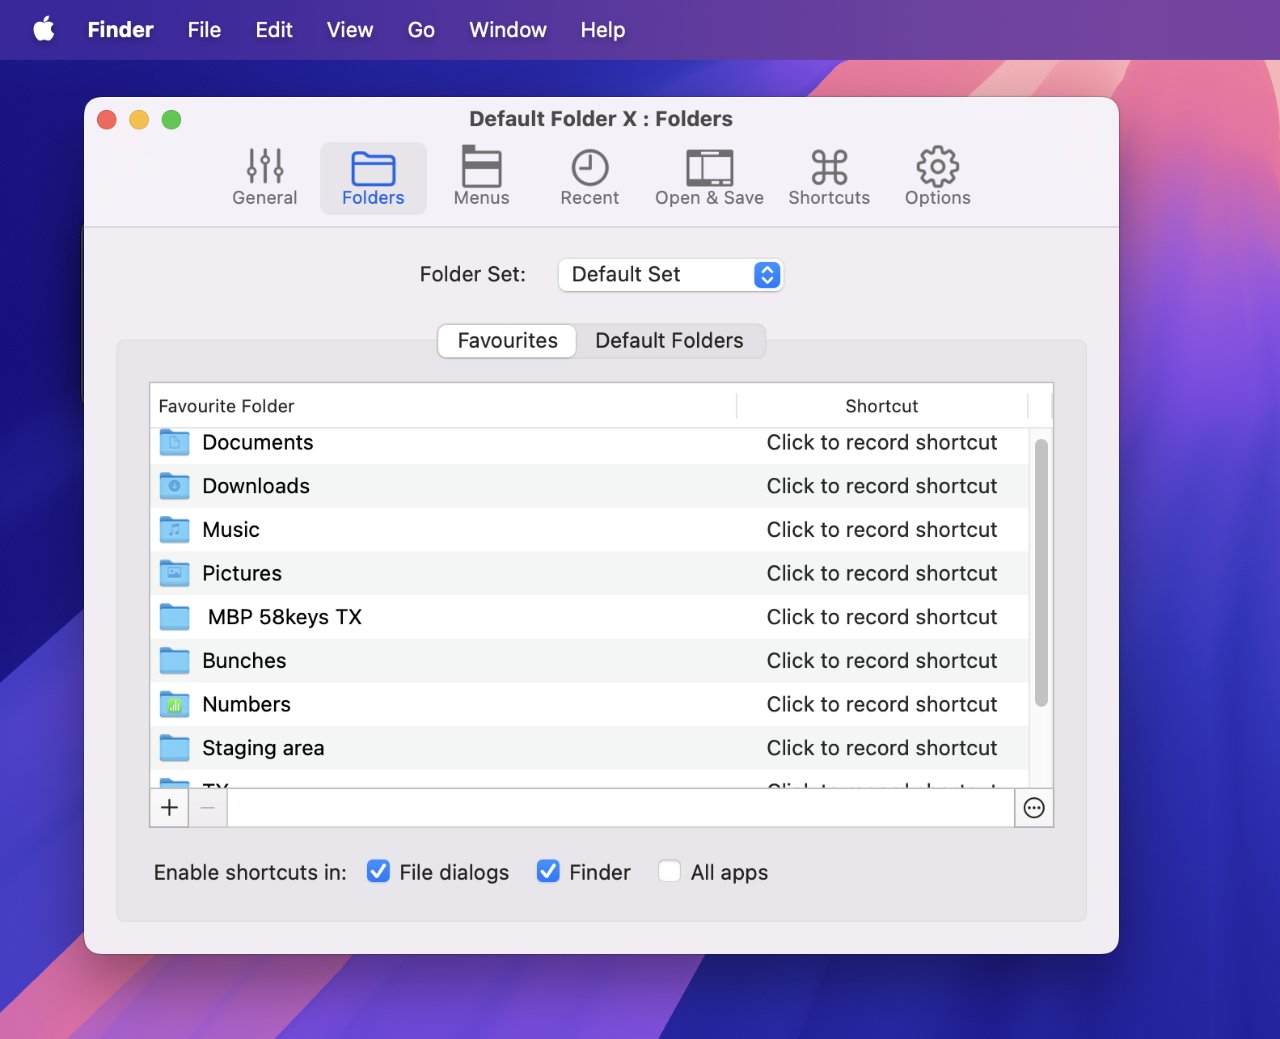Click the Downloads folder icon
Viewport: 1280px width, 1039px height.
pos(175,486)
